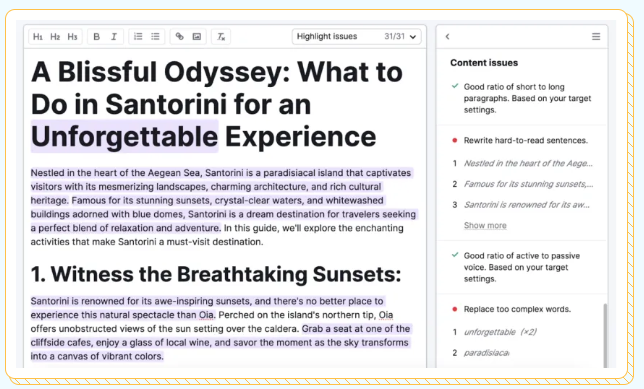Viewport: 644px width, 389px height.
Task: Apply Heading 3 format
Action: pos(72,37)
